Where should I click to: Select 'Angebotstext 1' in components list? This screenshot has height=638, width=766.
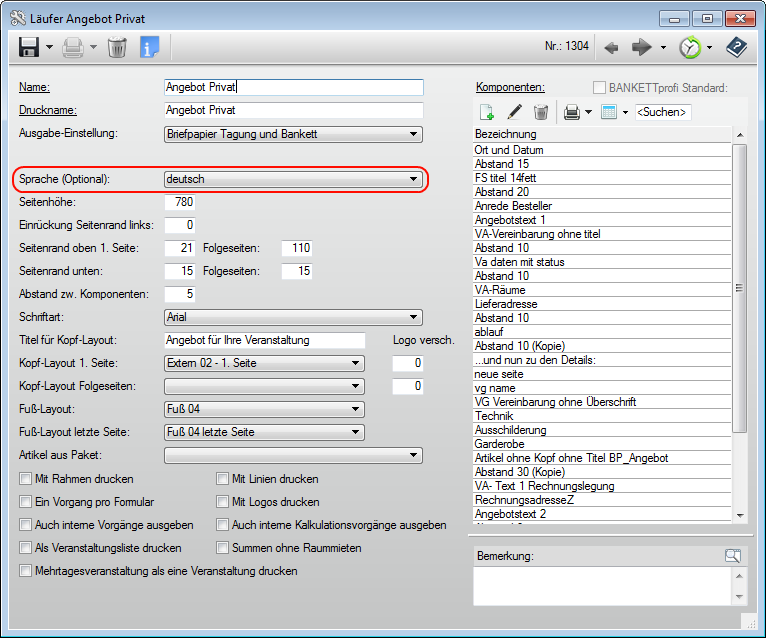(x=510, y=219)
